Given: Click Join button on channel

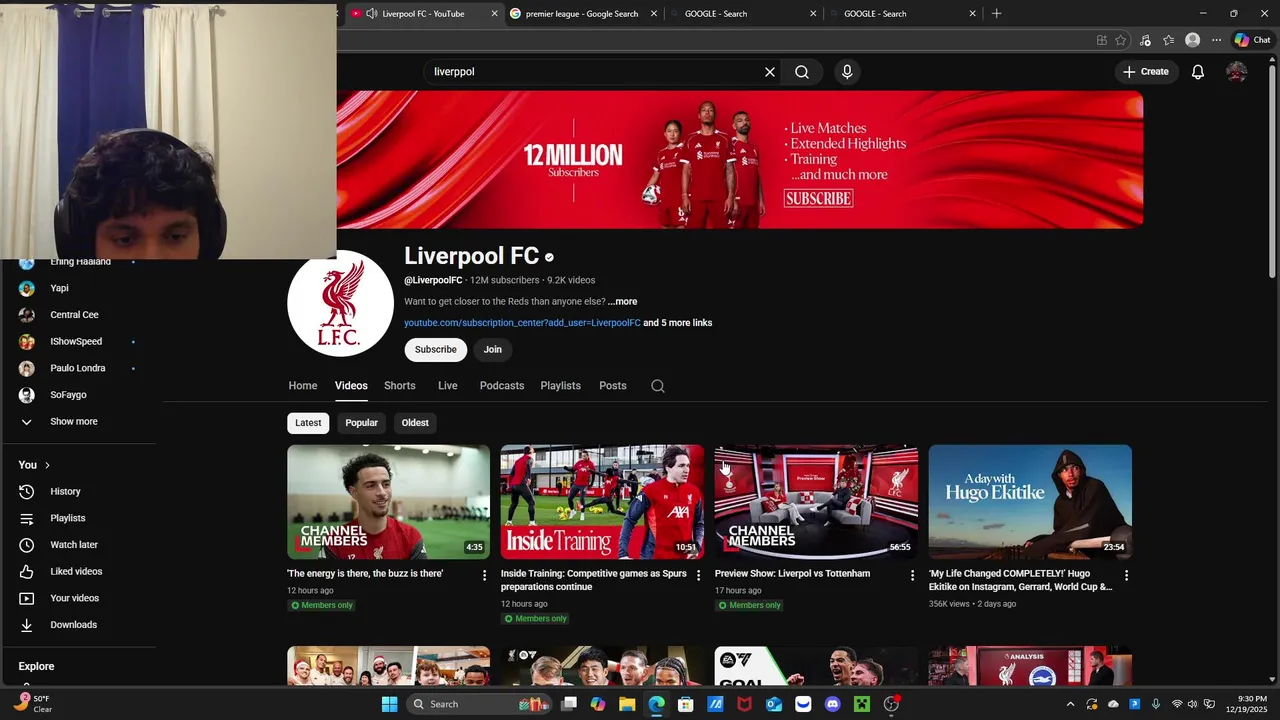Looking at the screenshot, I should (493, 349).
